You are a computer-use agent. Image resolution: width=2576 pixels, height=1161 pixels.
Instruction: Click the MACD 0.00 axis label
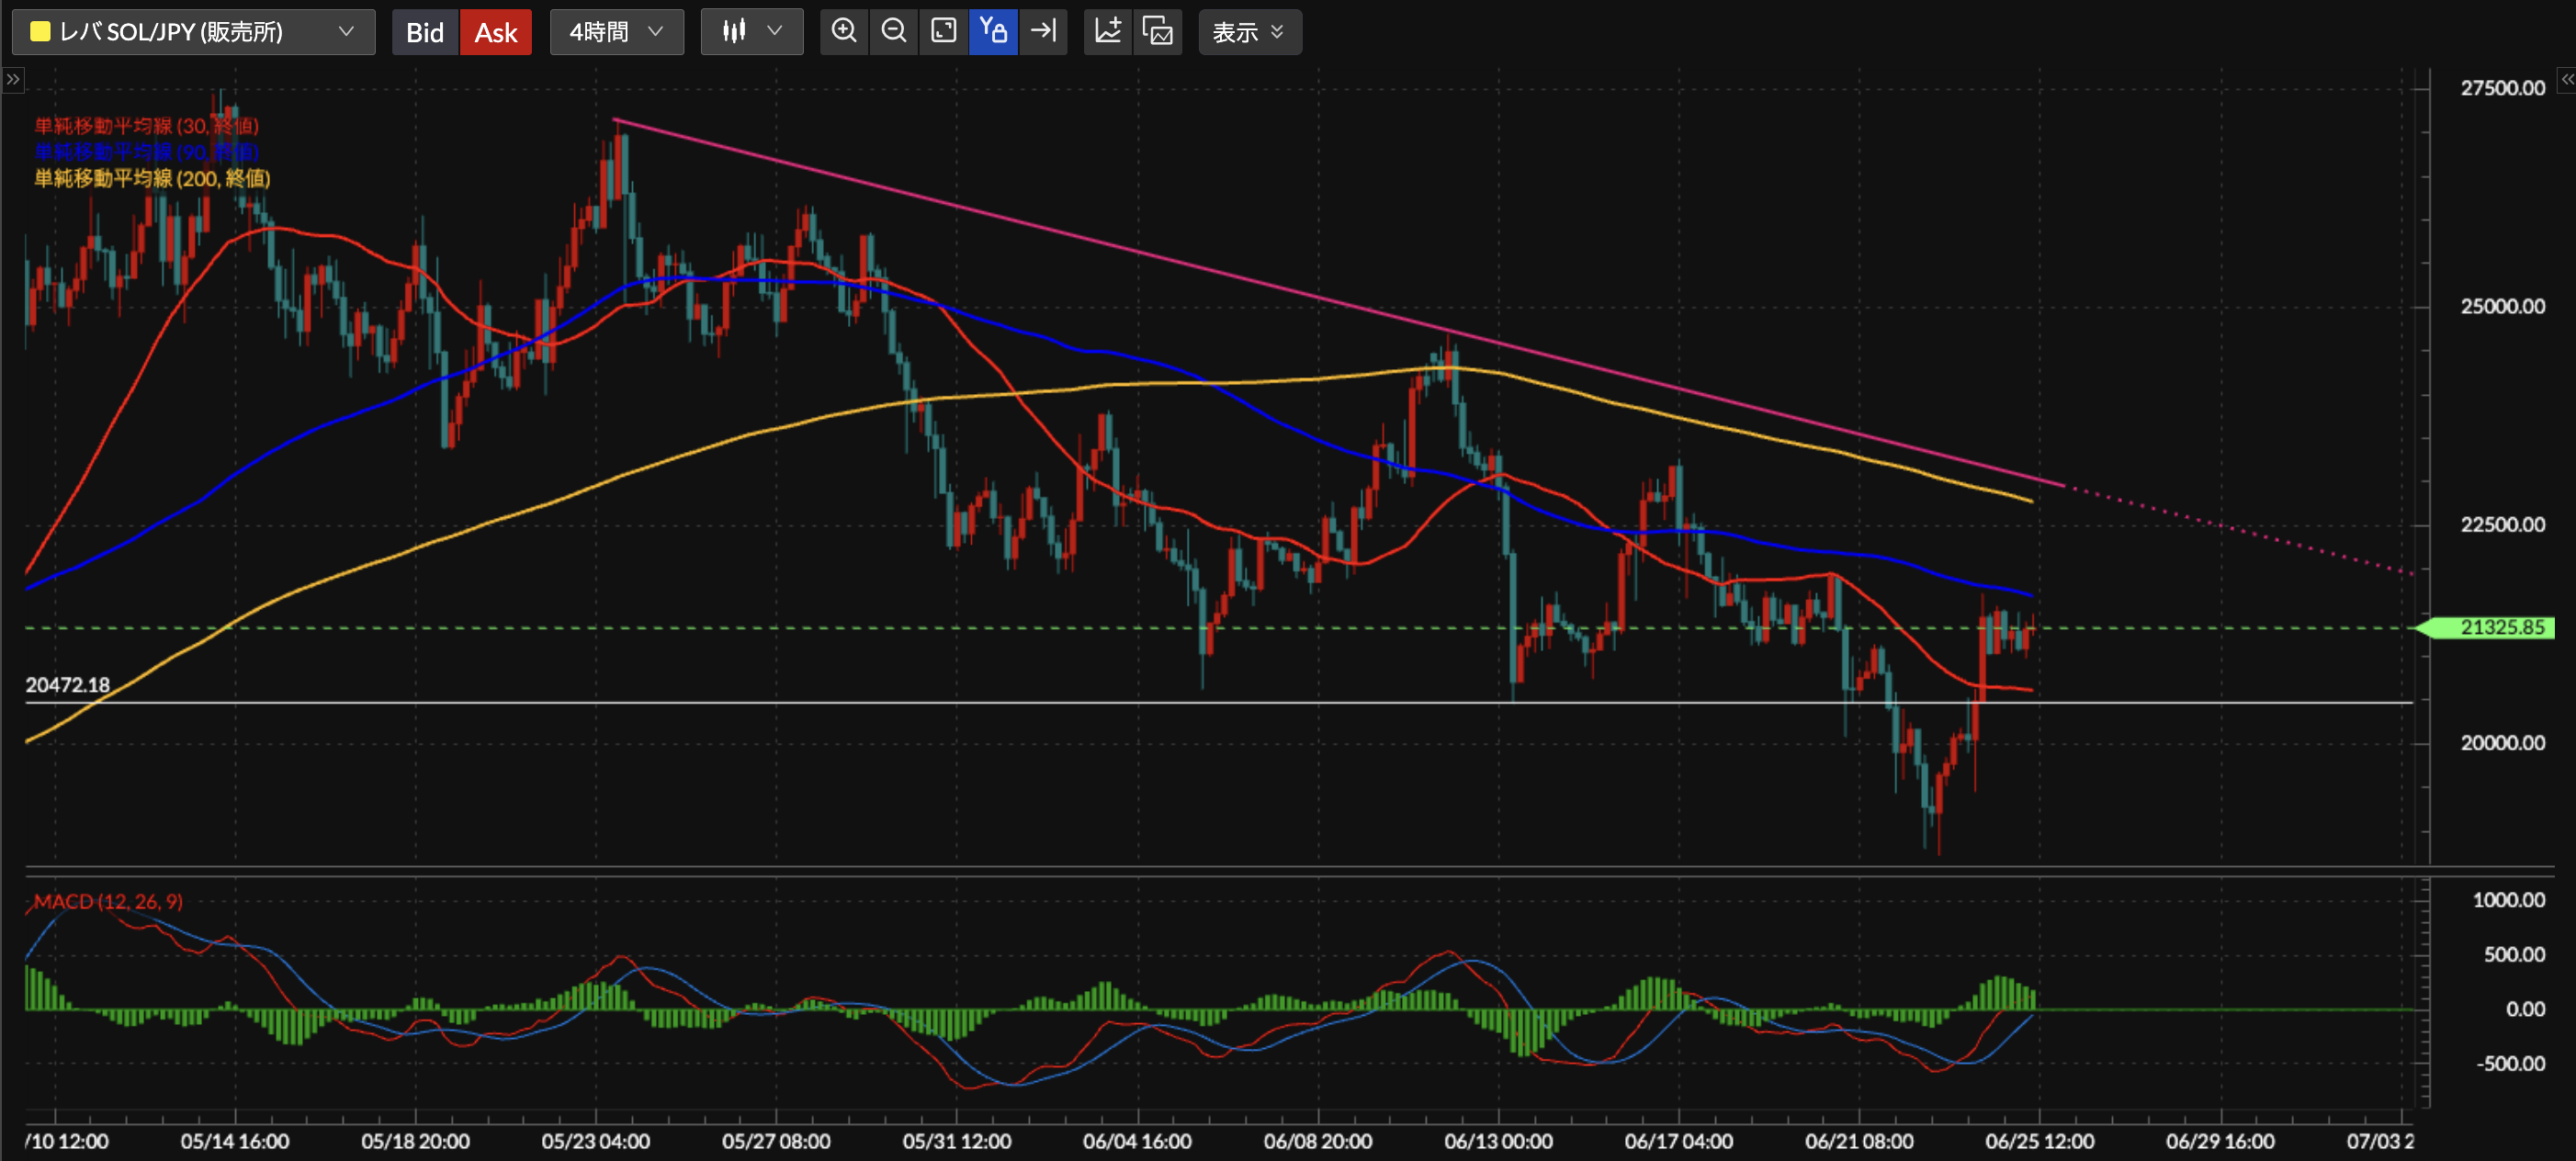coord(2525,1009)
